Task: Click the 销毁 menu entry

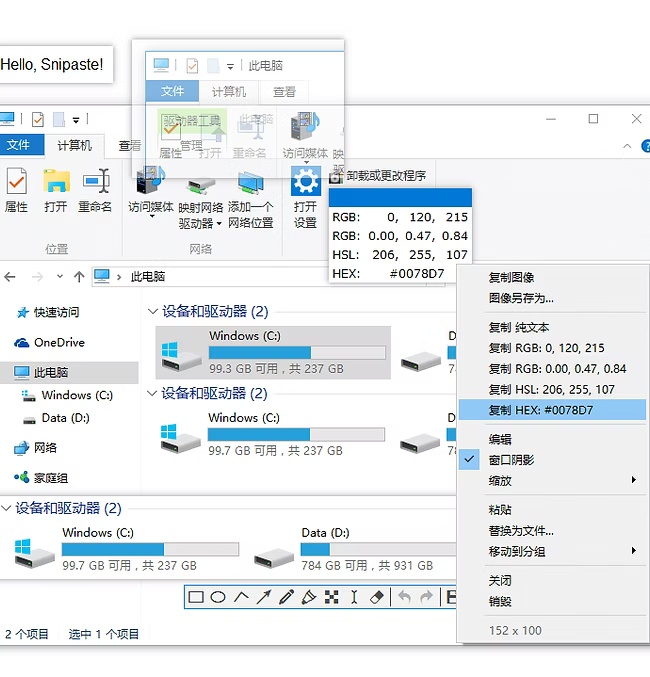Action: tap(500, 602)
